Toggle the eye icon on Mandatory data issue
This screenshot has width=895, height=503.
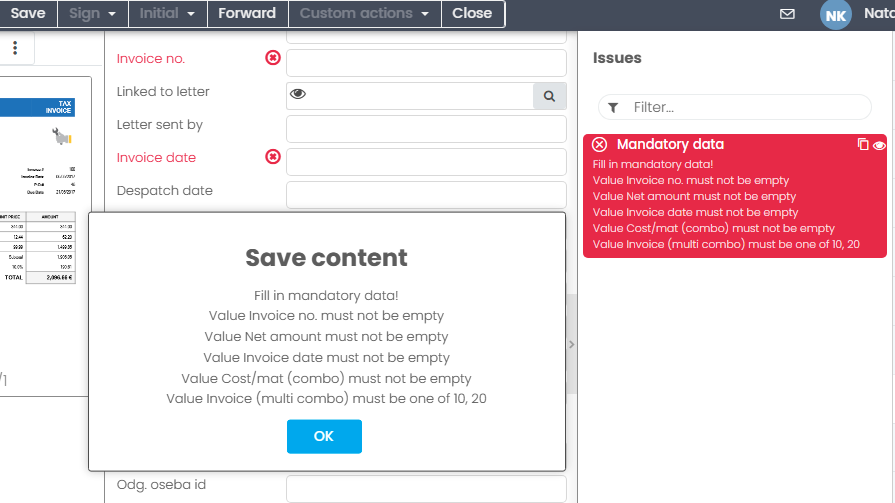(879, 145)
